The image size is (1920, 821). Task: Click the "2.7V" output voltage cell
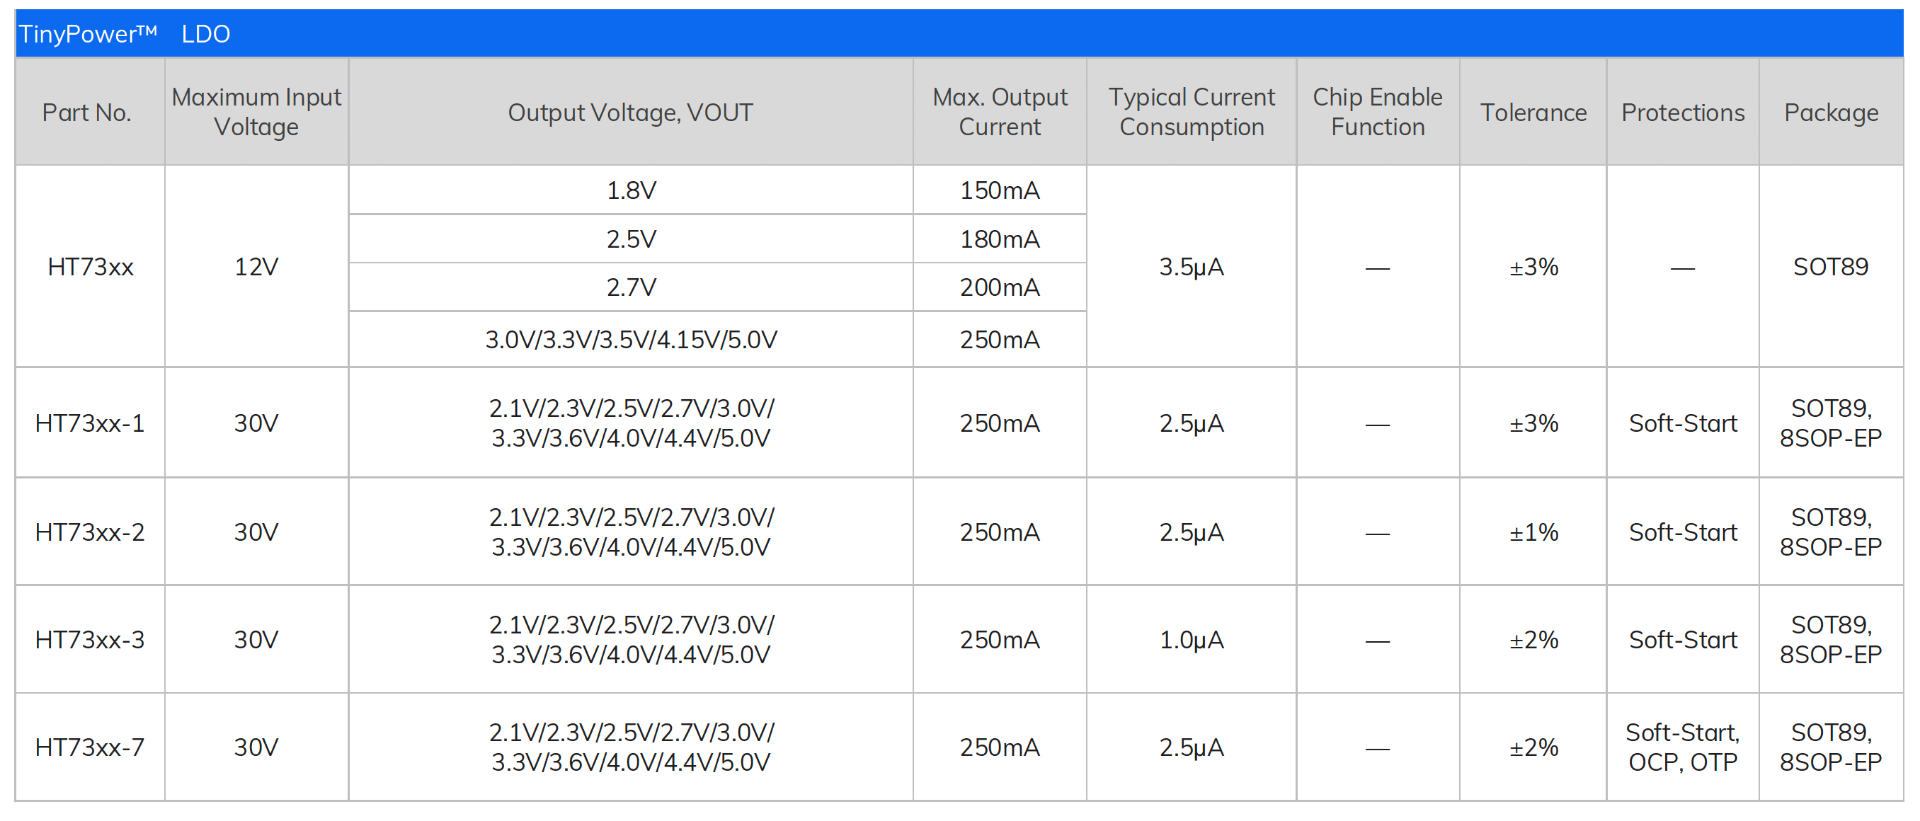coord(631,287)
